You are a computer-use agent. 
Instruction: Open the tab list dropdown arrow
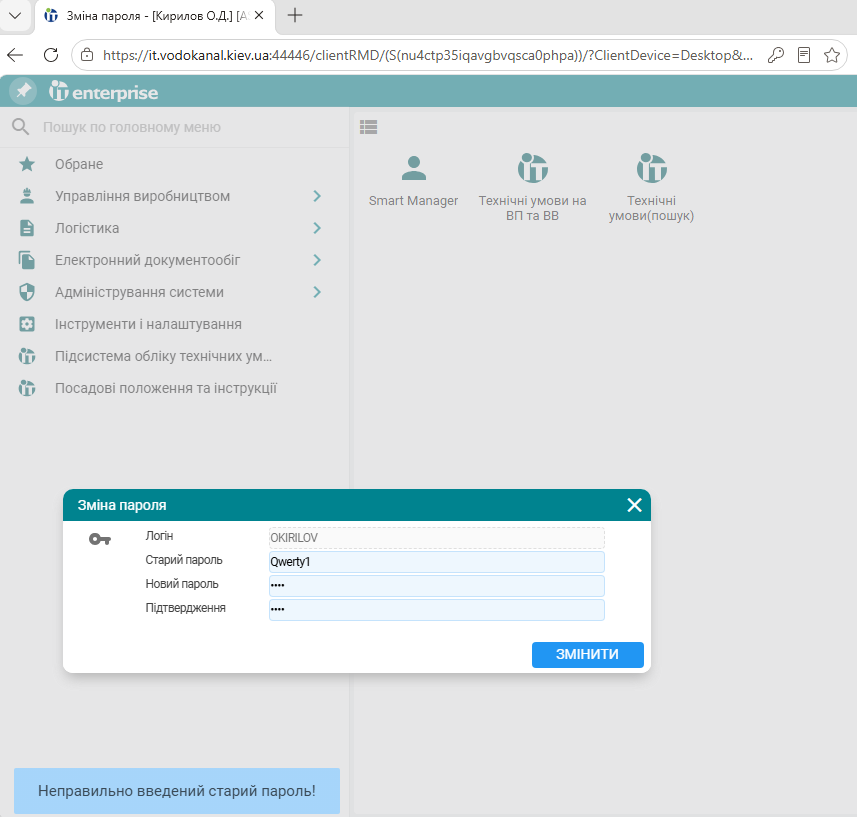tap(15, 15)
